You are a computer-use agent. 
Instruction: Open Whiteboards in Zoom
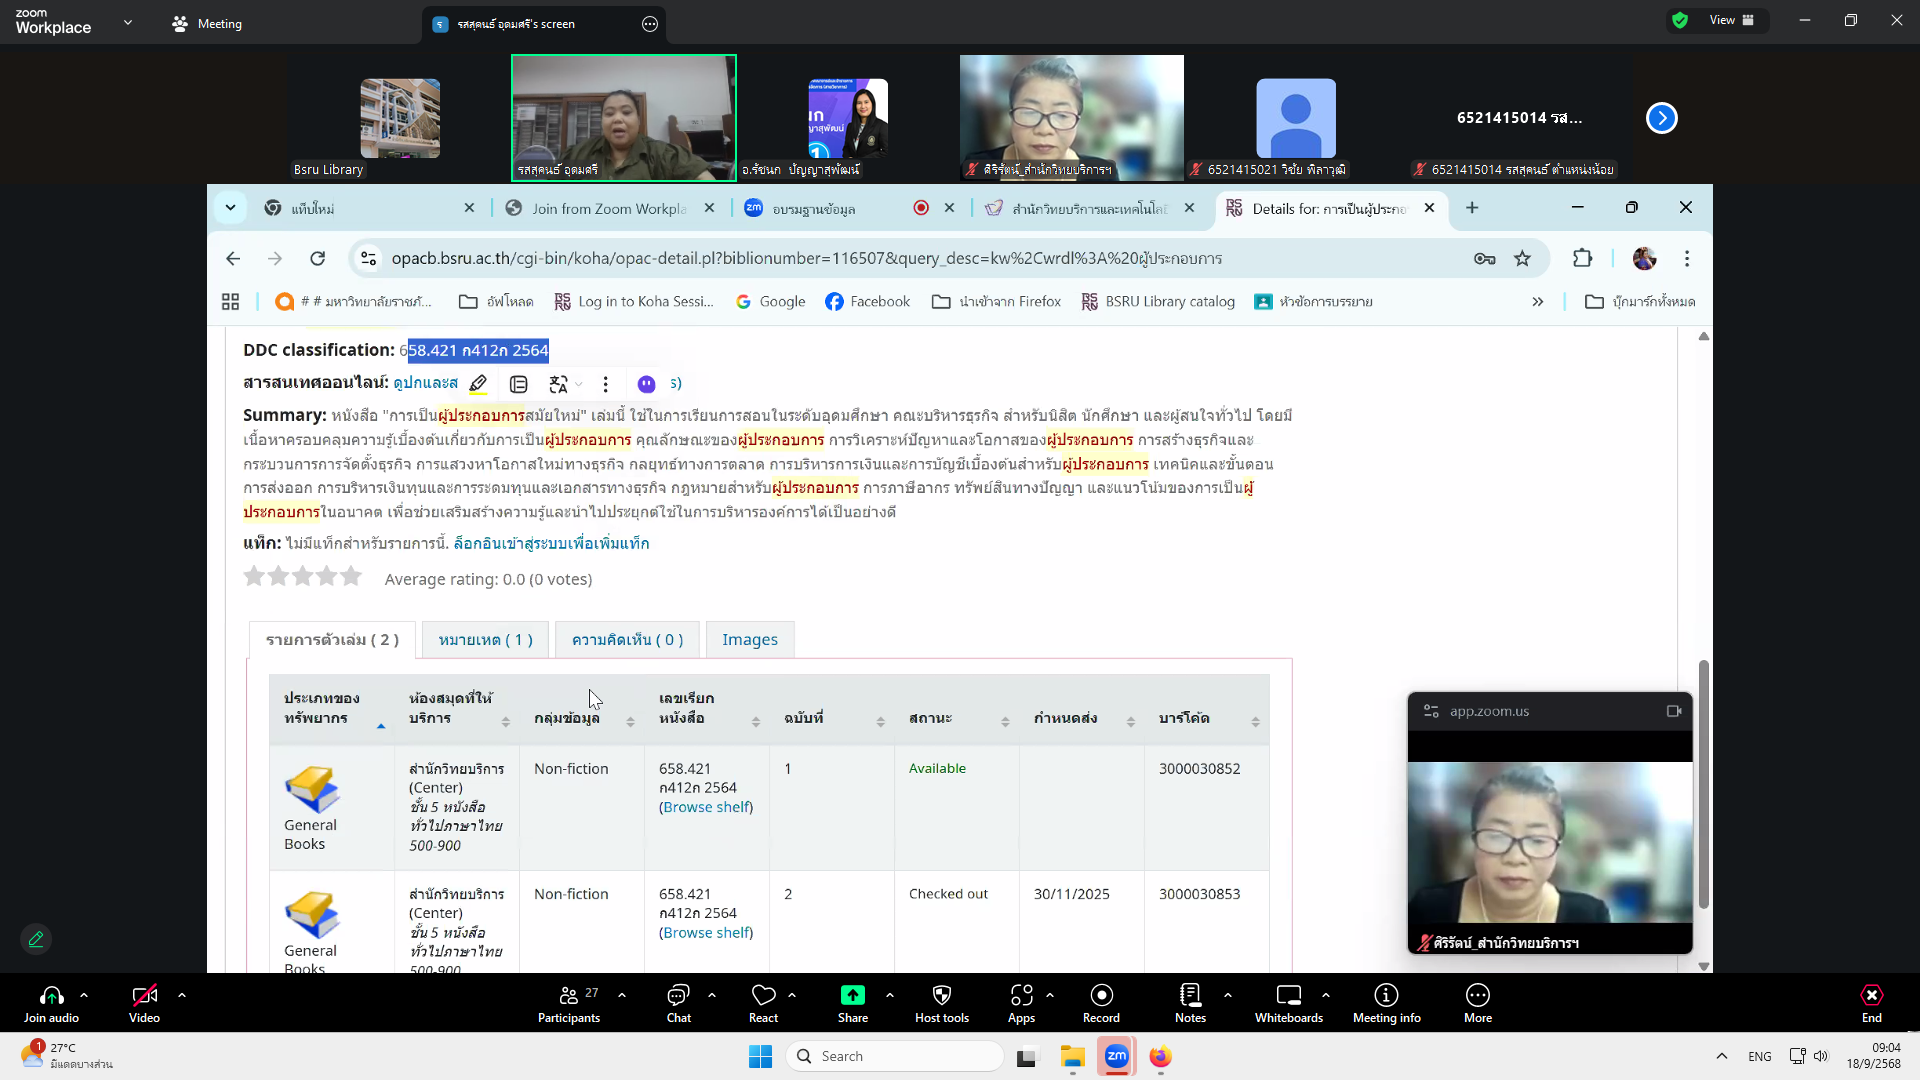(x=1289, y=1003)
